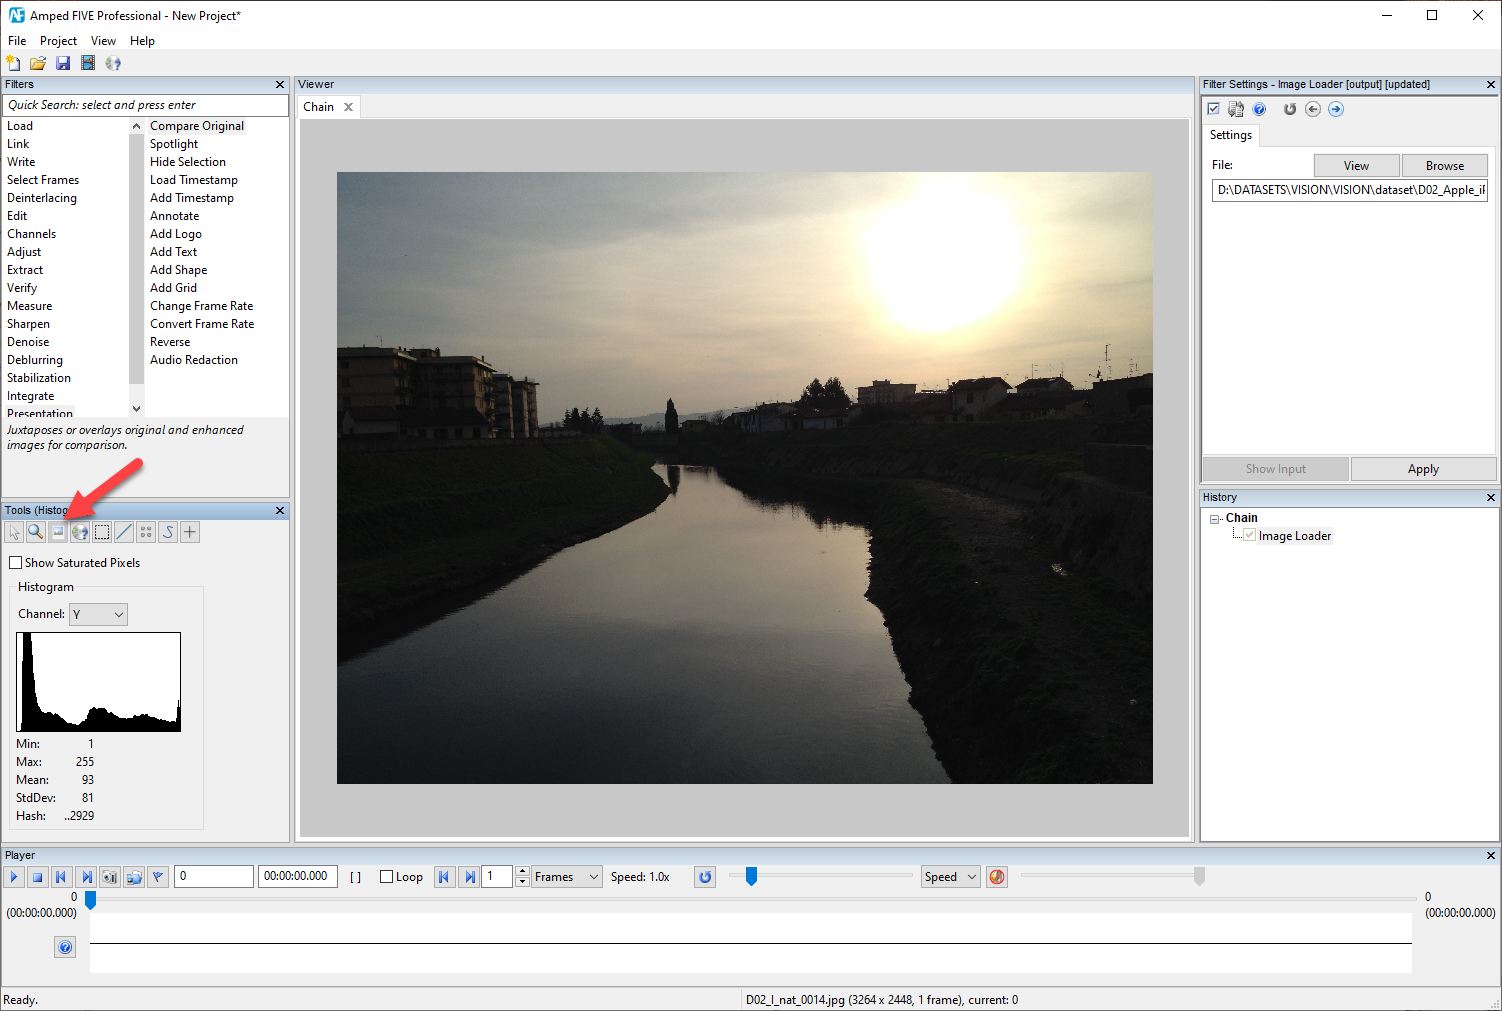Image resolution: width=1502 pixels, height=1011 pixels.
Task: Click the Browse button for file
Action: coord(1444,166)
